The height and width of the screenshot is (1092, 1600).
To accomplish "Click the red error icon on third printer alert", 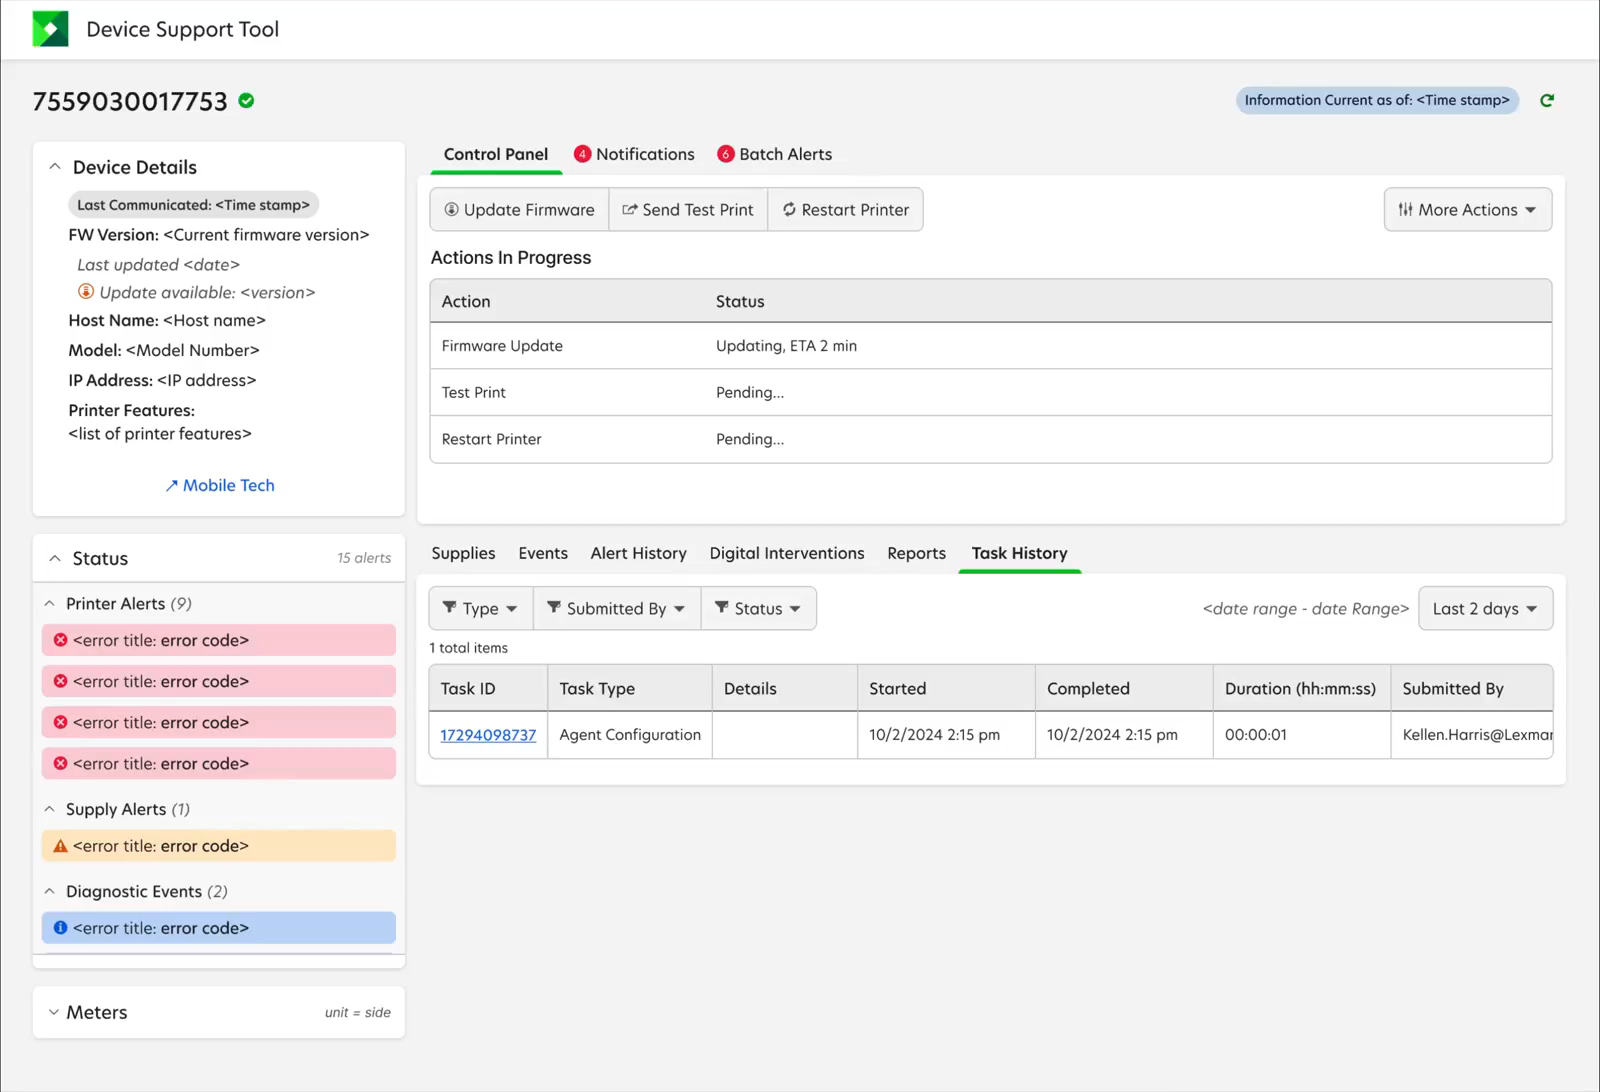I will pyautogui.click(x=60, y=722).
